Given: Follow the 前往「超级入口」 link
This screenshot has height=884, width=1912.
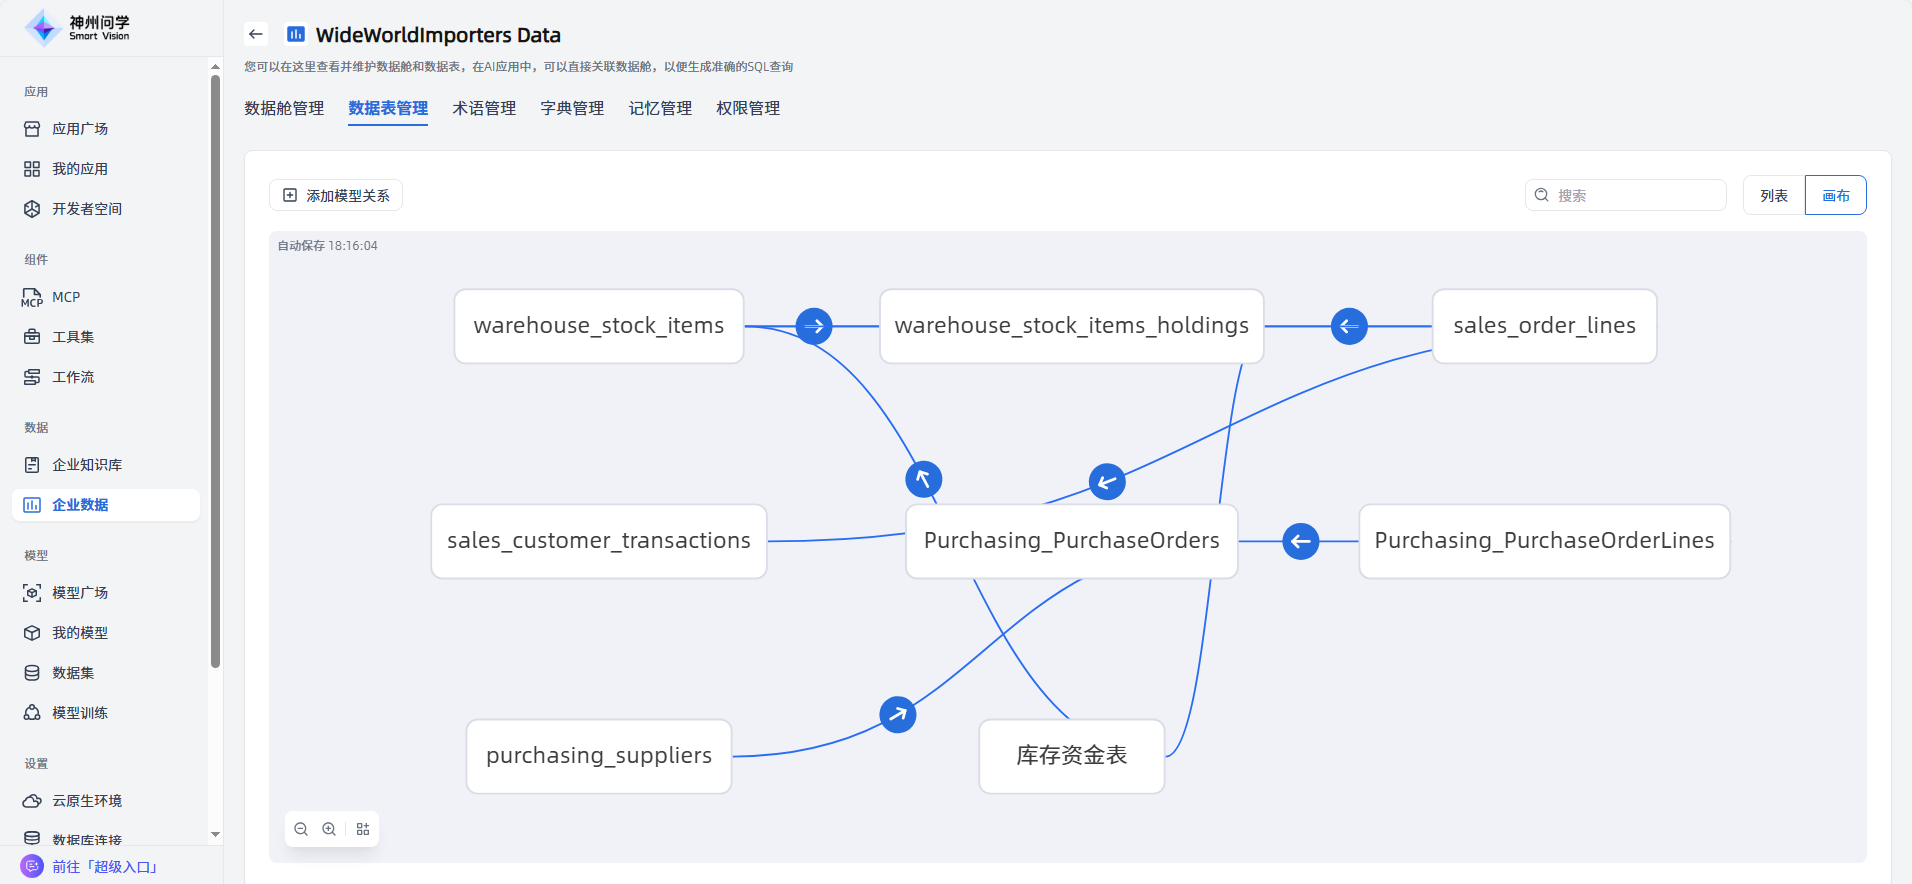Looking at the screenshot, I should coord(104,866).
